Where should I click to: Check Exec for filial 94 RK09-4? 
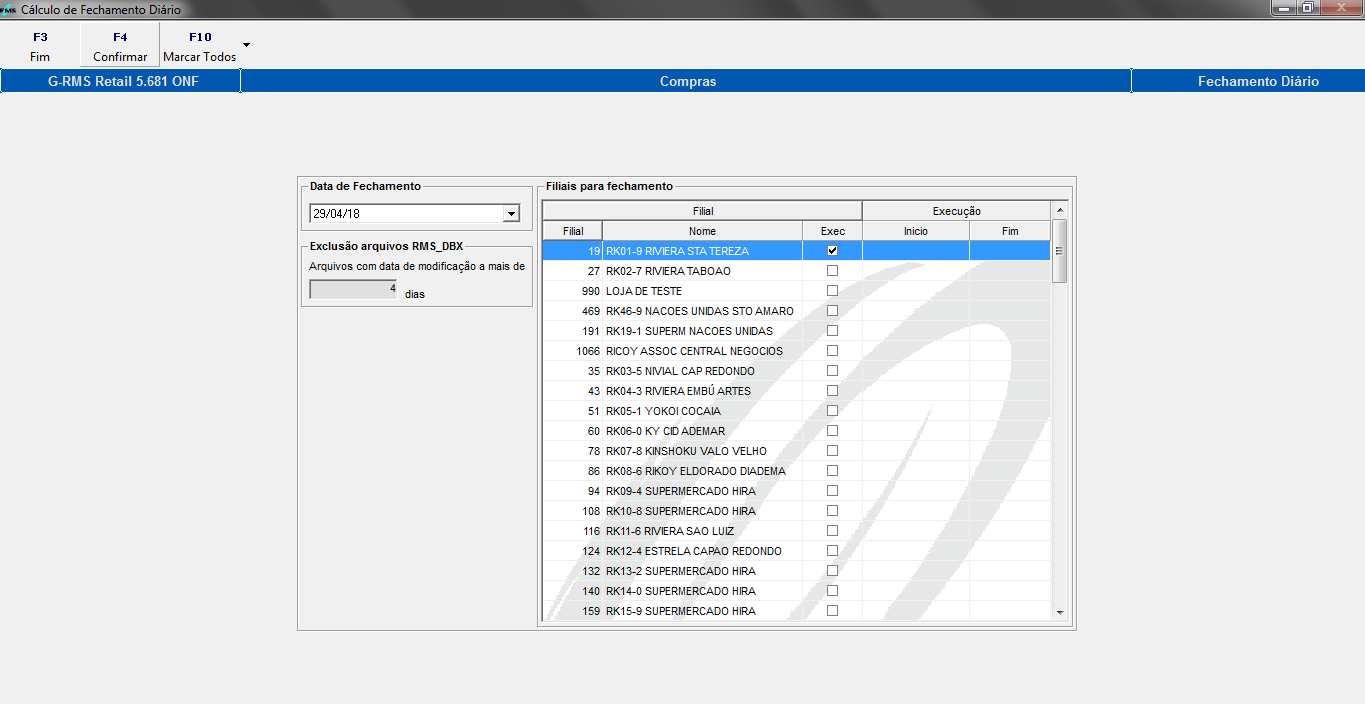tap(832, 491)
